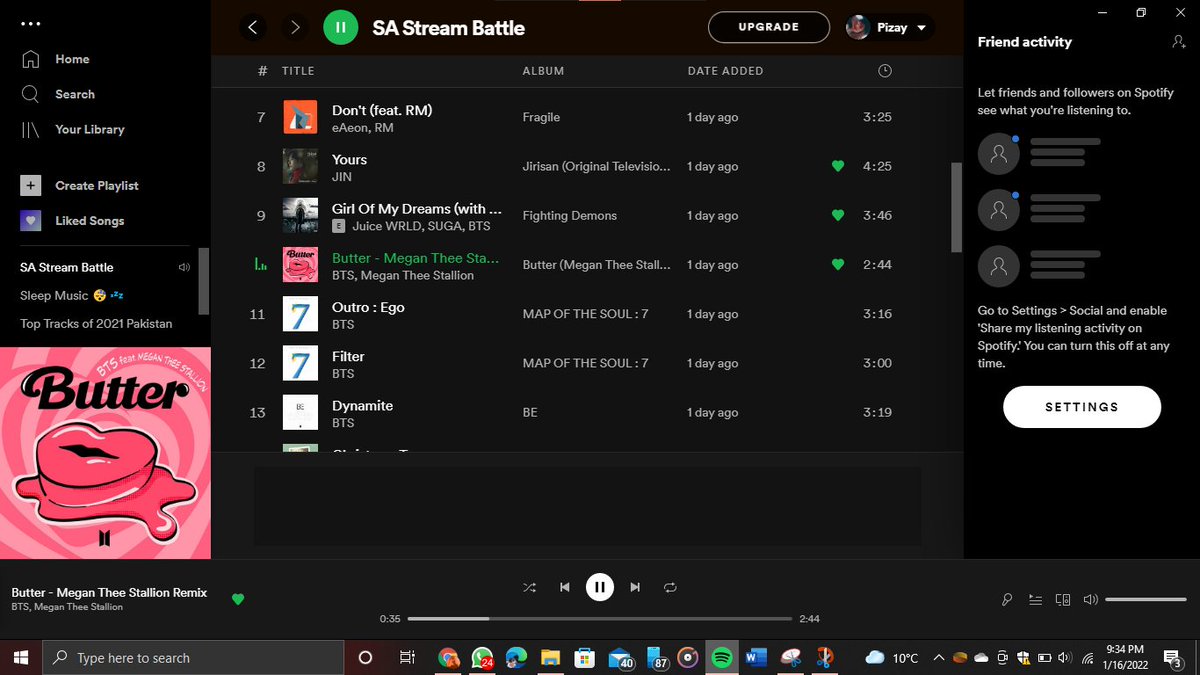Screen dimensions: 1200x675
Task: Click the UPGRADE button
Action: pyautogui.click(x=769, y=28)
